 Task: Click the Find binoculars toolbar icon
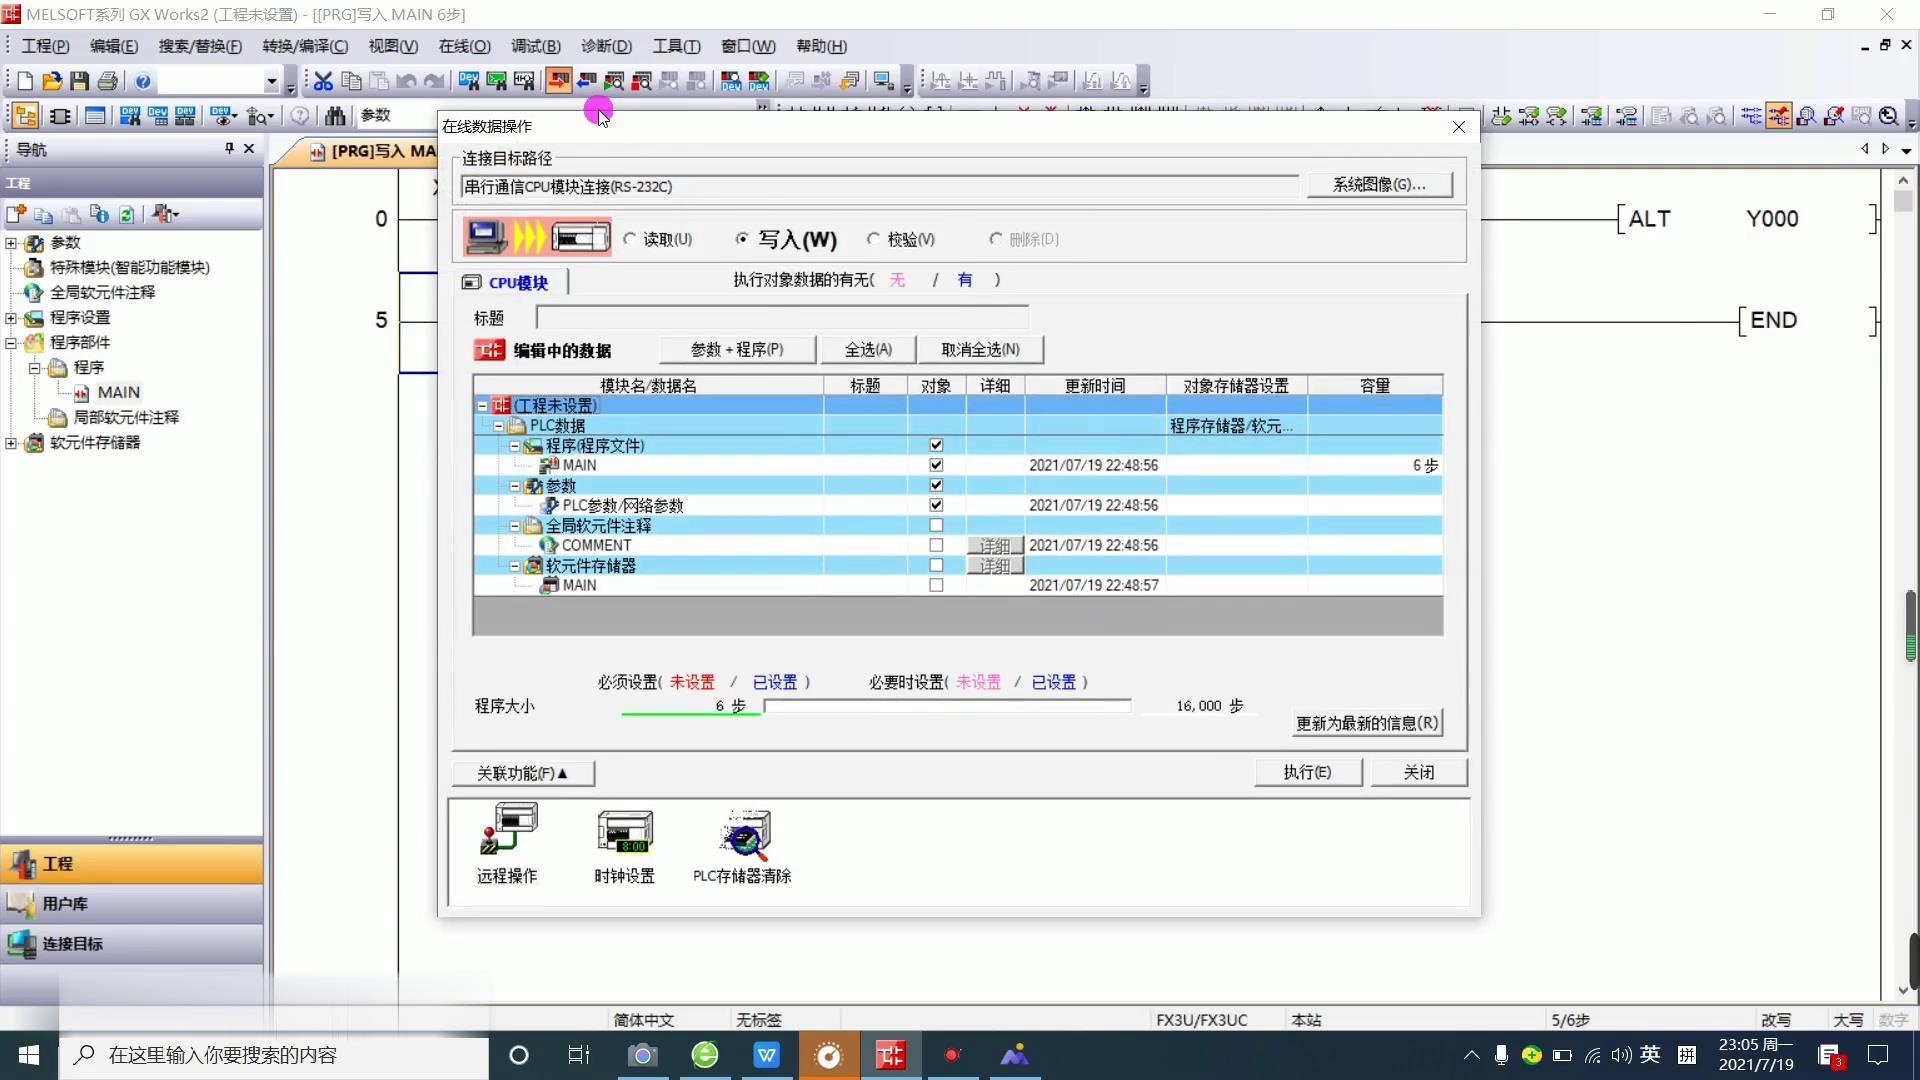tap(335, 116)
